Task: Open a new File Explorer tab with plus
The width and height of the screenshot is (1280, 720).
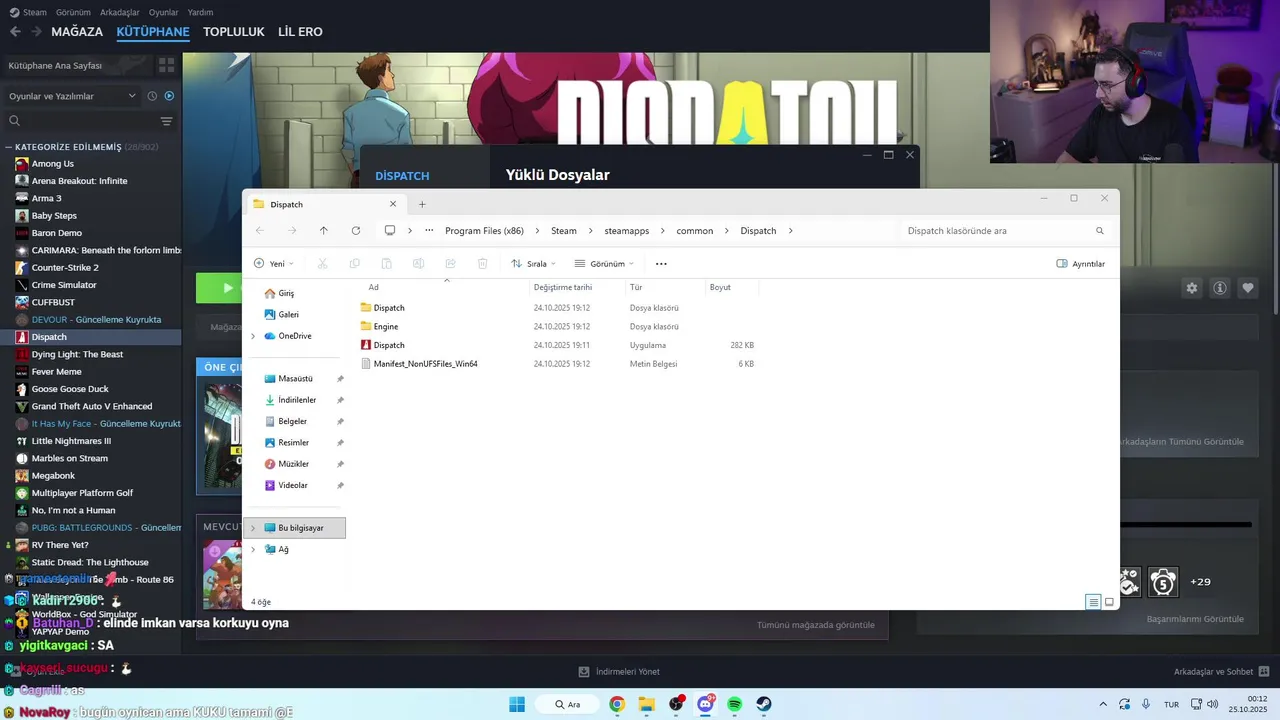Action: (422, 204)
